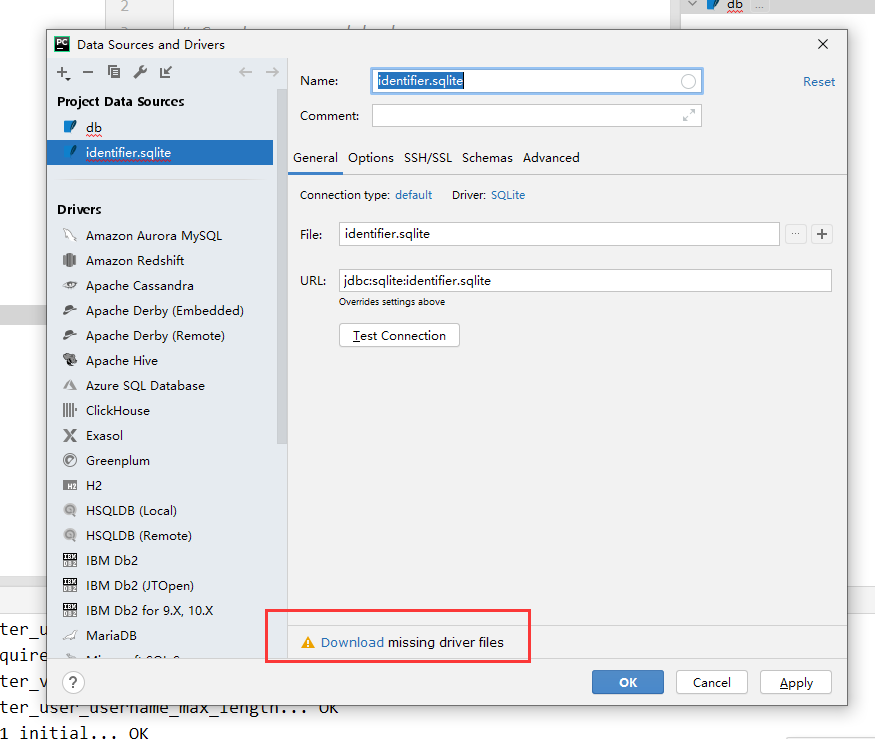
Task: Open help with the question mark
Action: click(73, 682)
